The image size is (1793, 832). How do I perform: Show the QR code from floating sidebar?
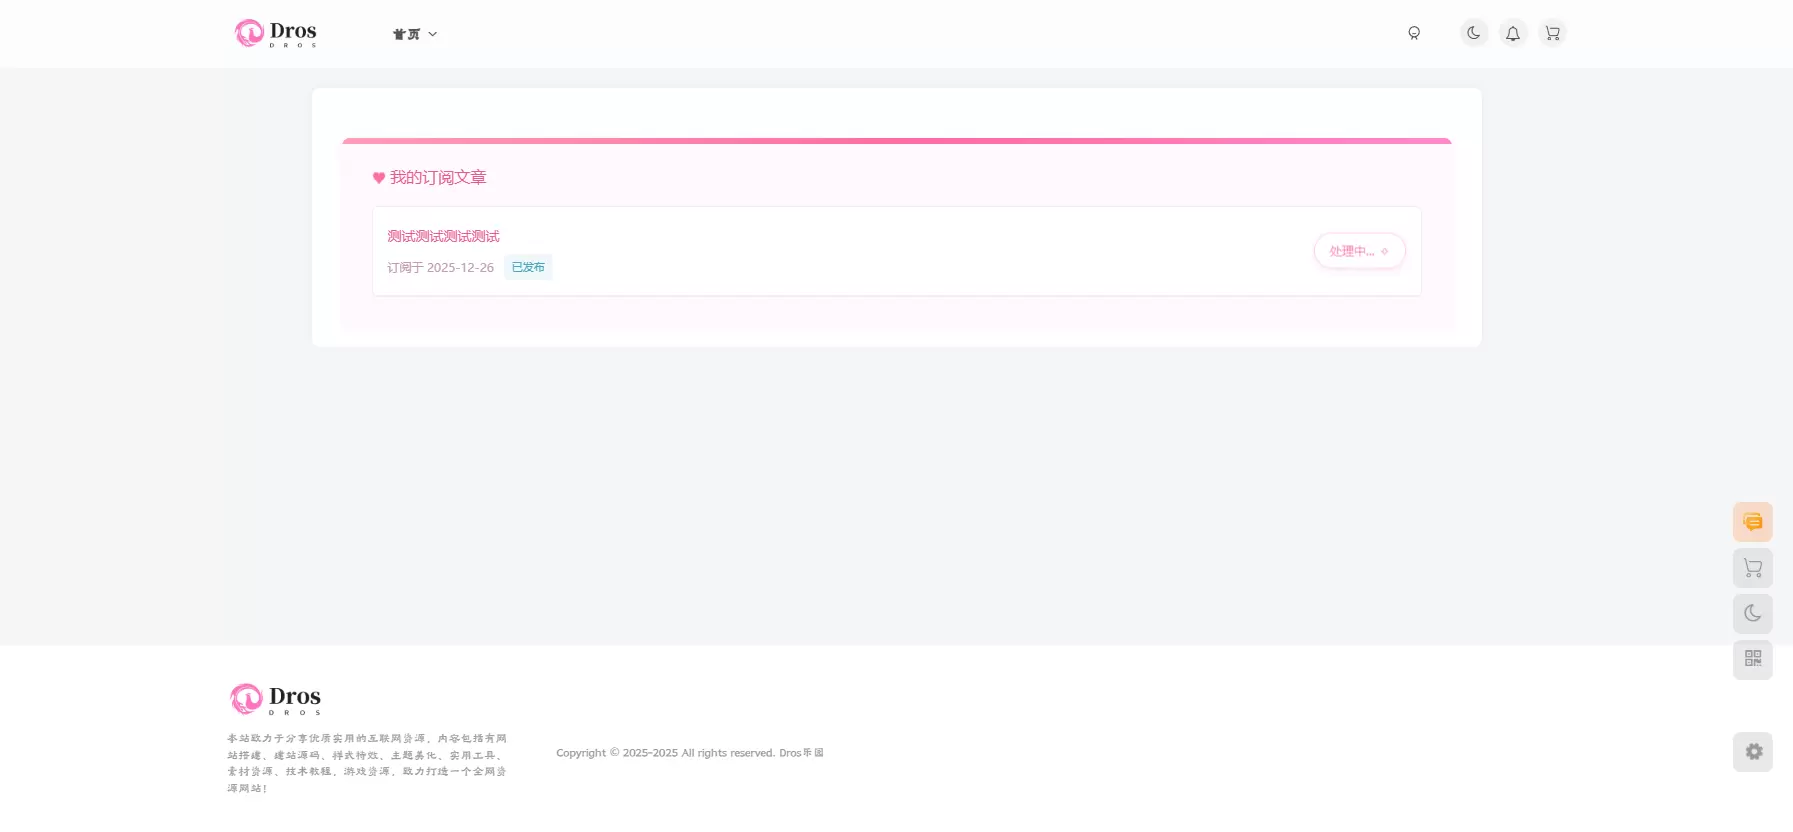pyautogui.click(x=1753, y=660)
